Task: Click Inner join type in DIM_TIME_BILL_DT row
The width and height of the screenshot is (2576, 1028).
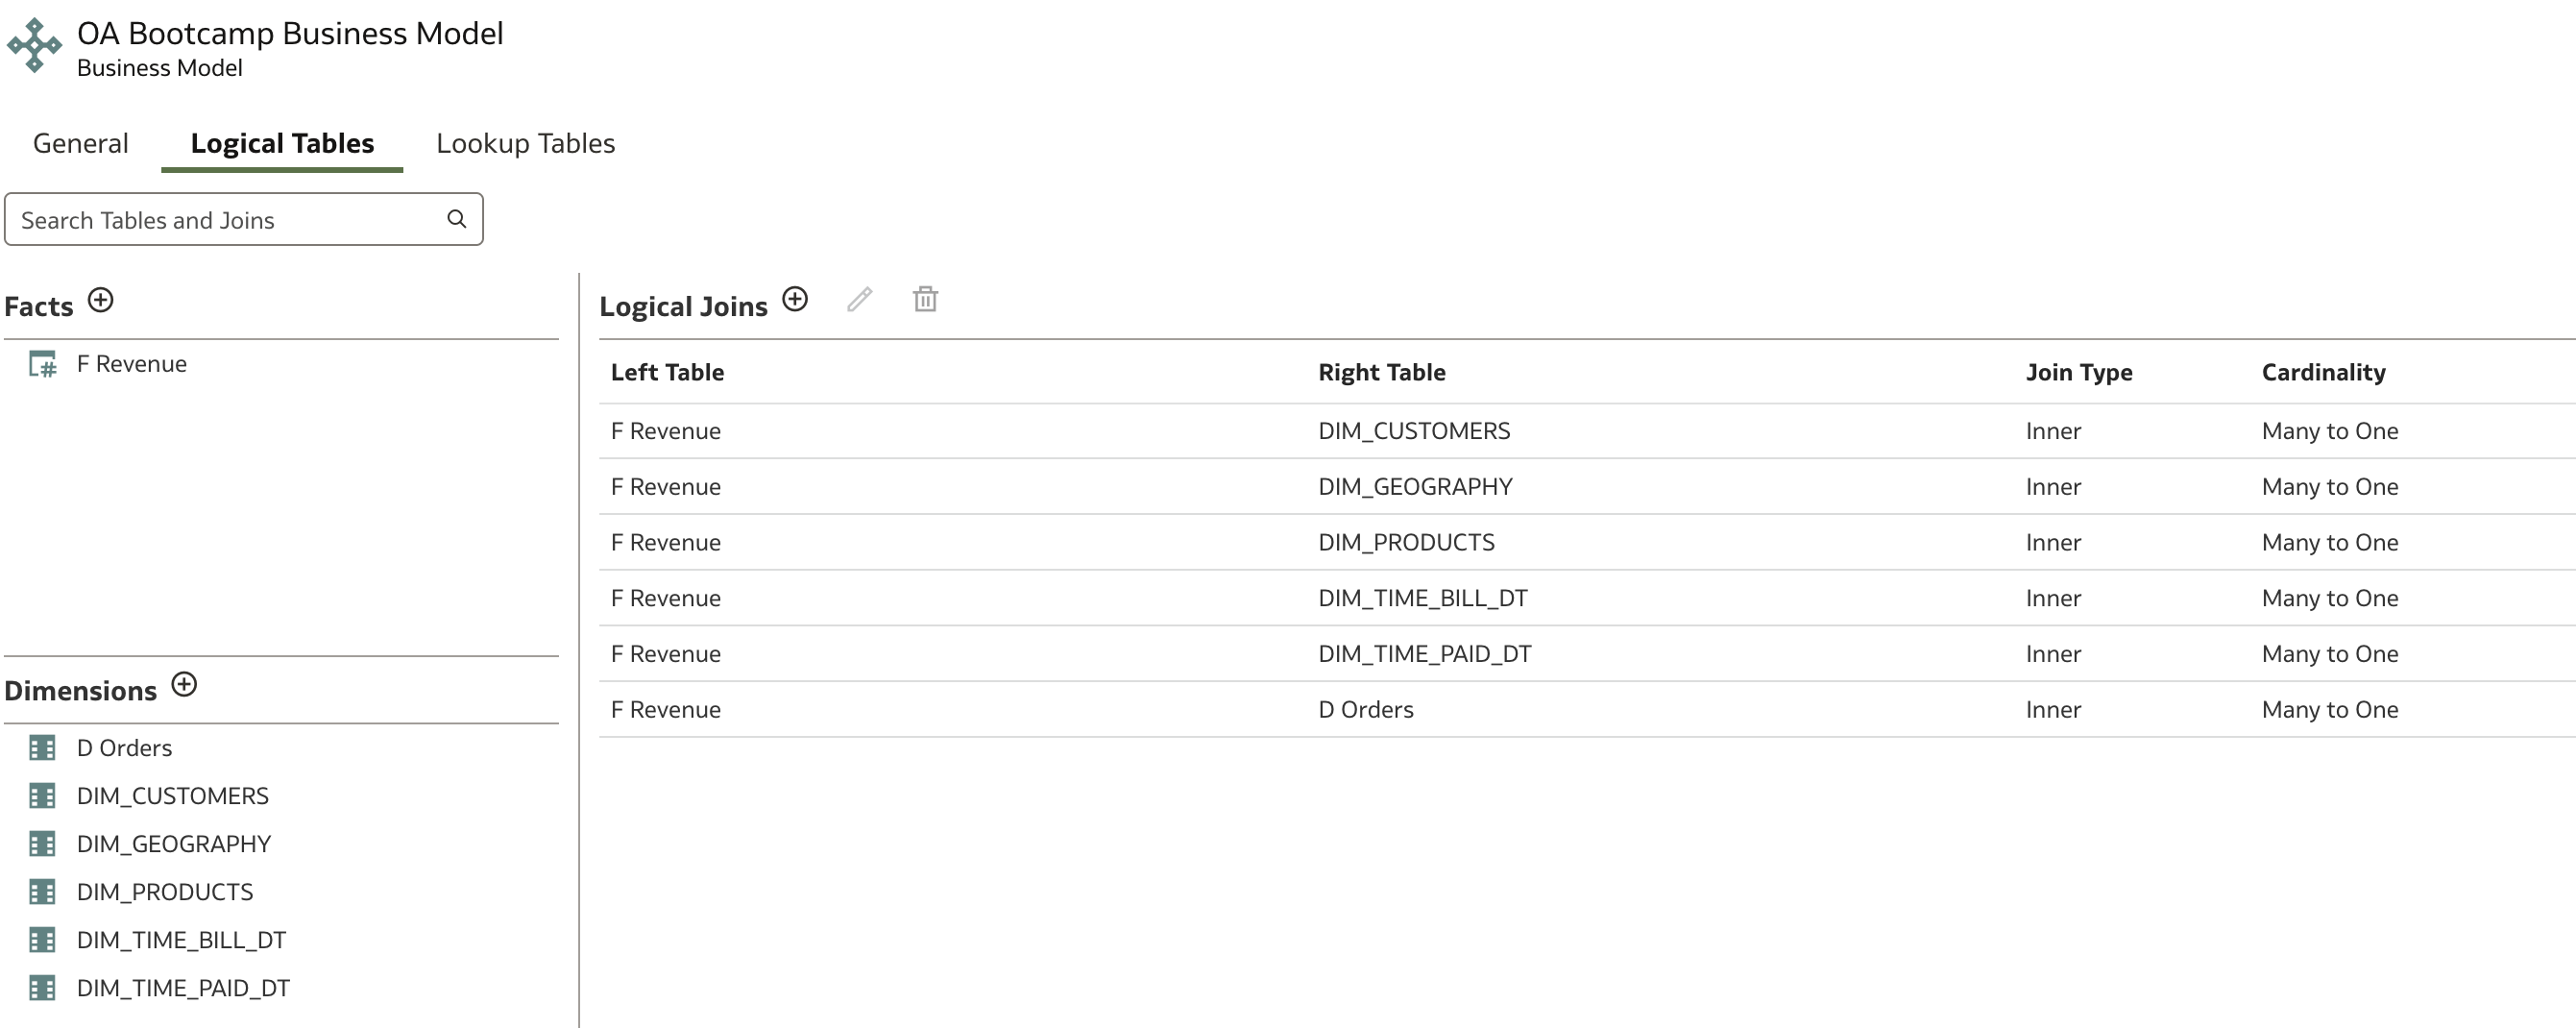Action: coord(2053,599)
